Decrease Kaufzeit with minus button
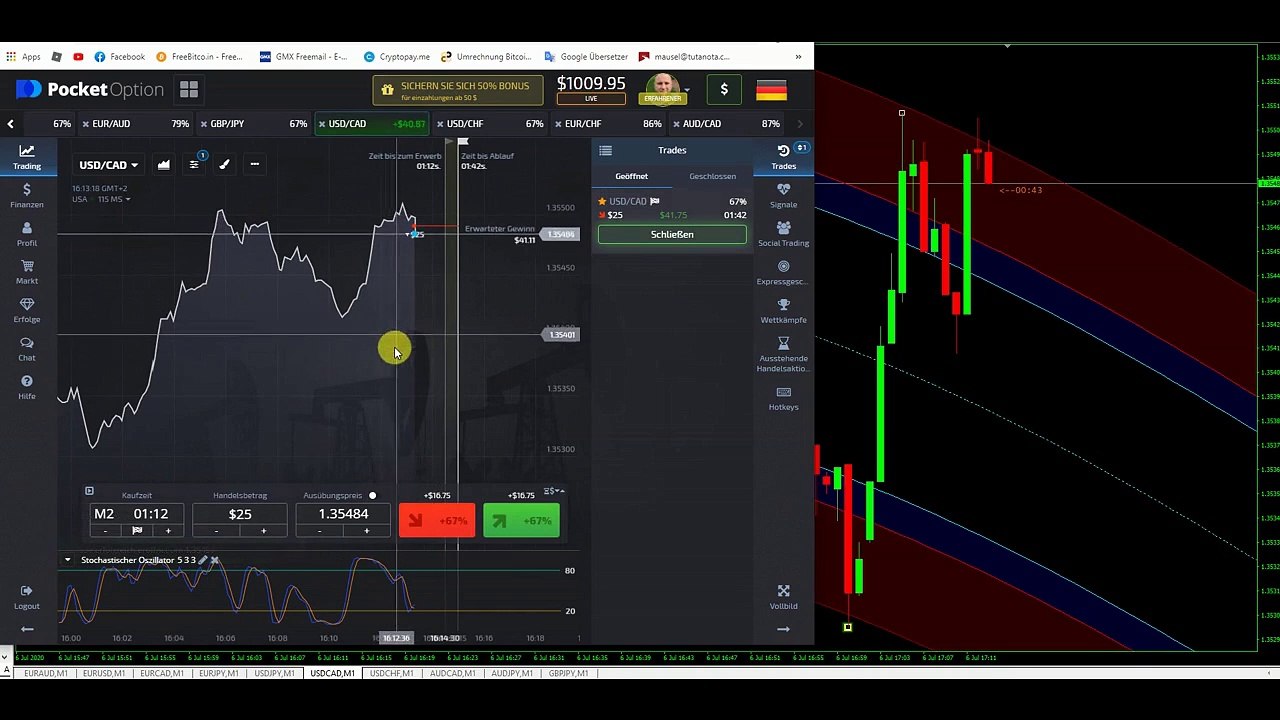Screen dimensions: 1280x720 pos(105,531)
